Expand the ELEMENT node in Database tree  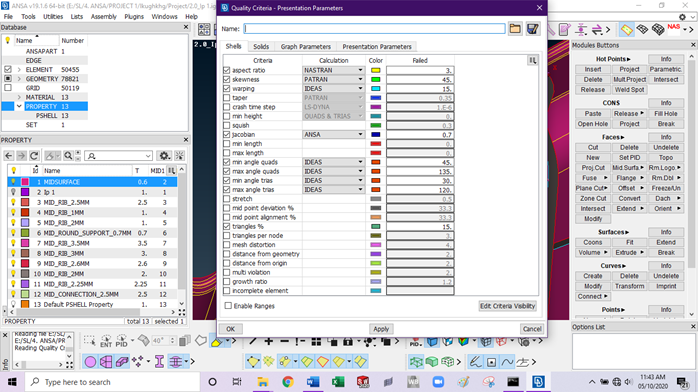pyautogui.click(x=19, y=70)
